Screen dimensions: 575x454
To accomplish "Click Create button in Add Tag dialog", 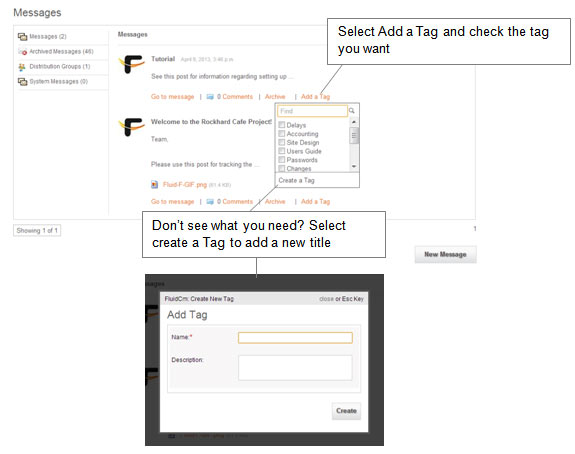I will tap(347, 411).
